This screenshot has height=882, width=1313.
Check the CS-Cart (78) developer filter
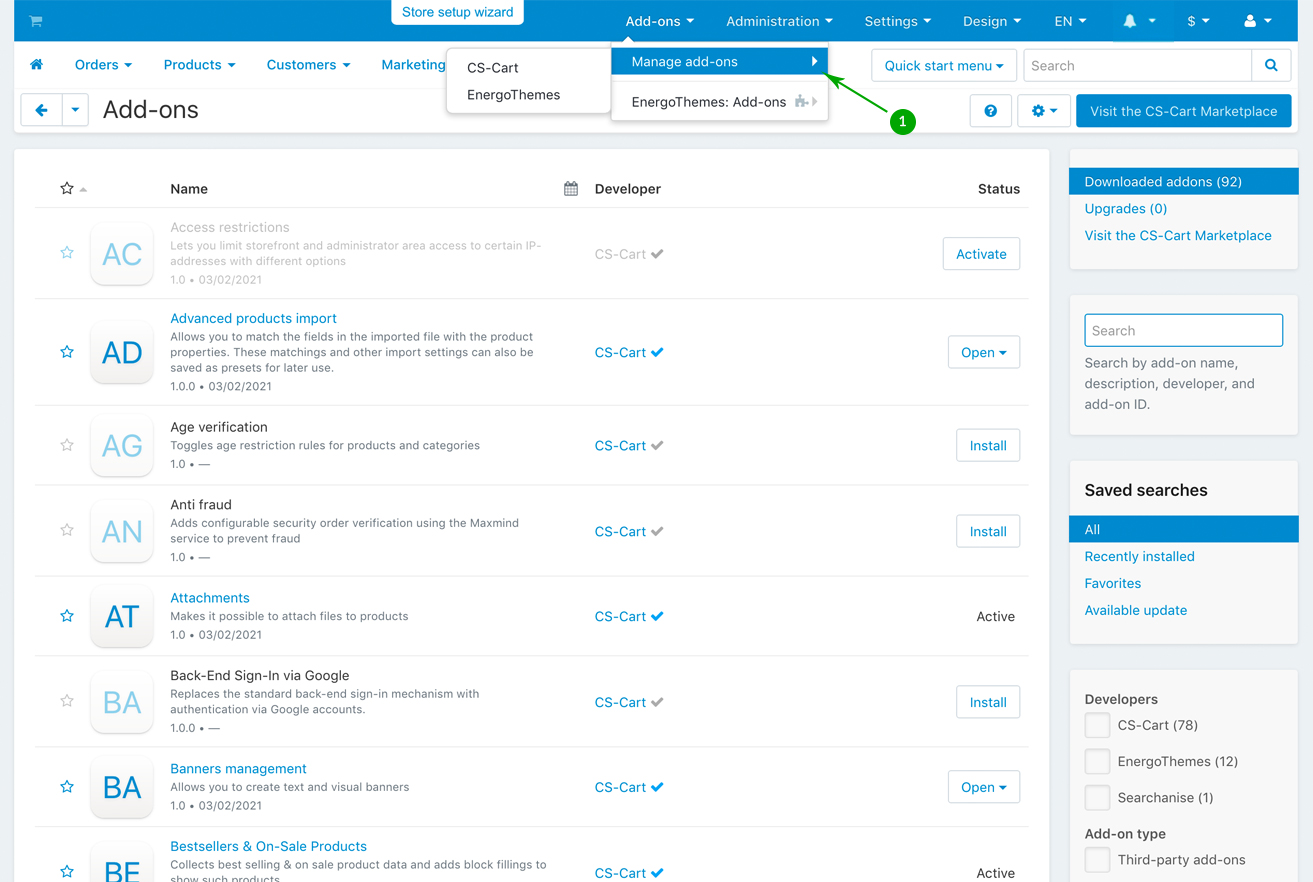(x=1097, y=725)
